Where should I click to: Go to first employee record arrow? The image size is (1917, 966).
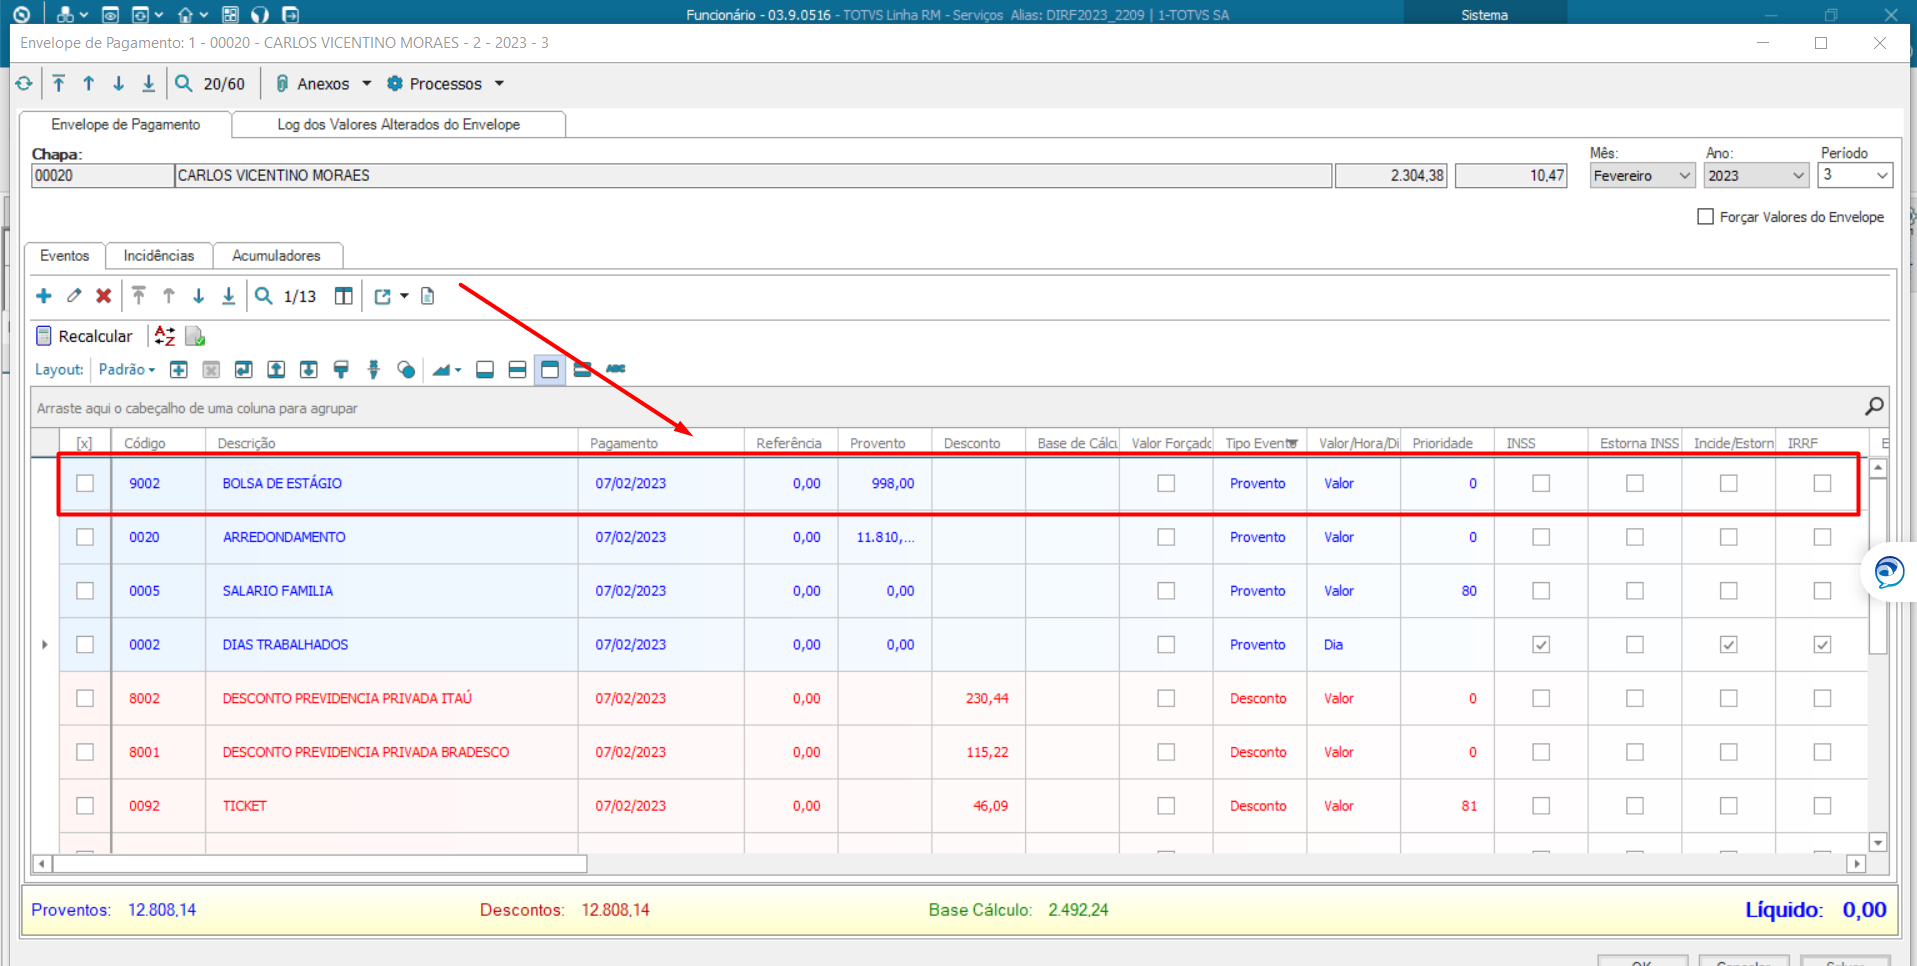tap(59, 84)
